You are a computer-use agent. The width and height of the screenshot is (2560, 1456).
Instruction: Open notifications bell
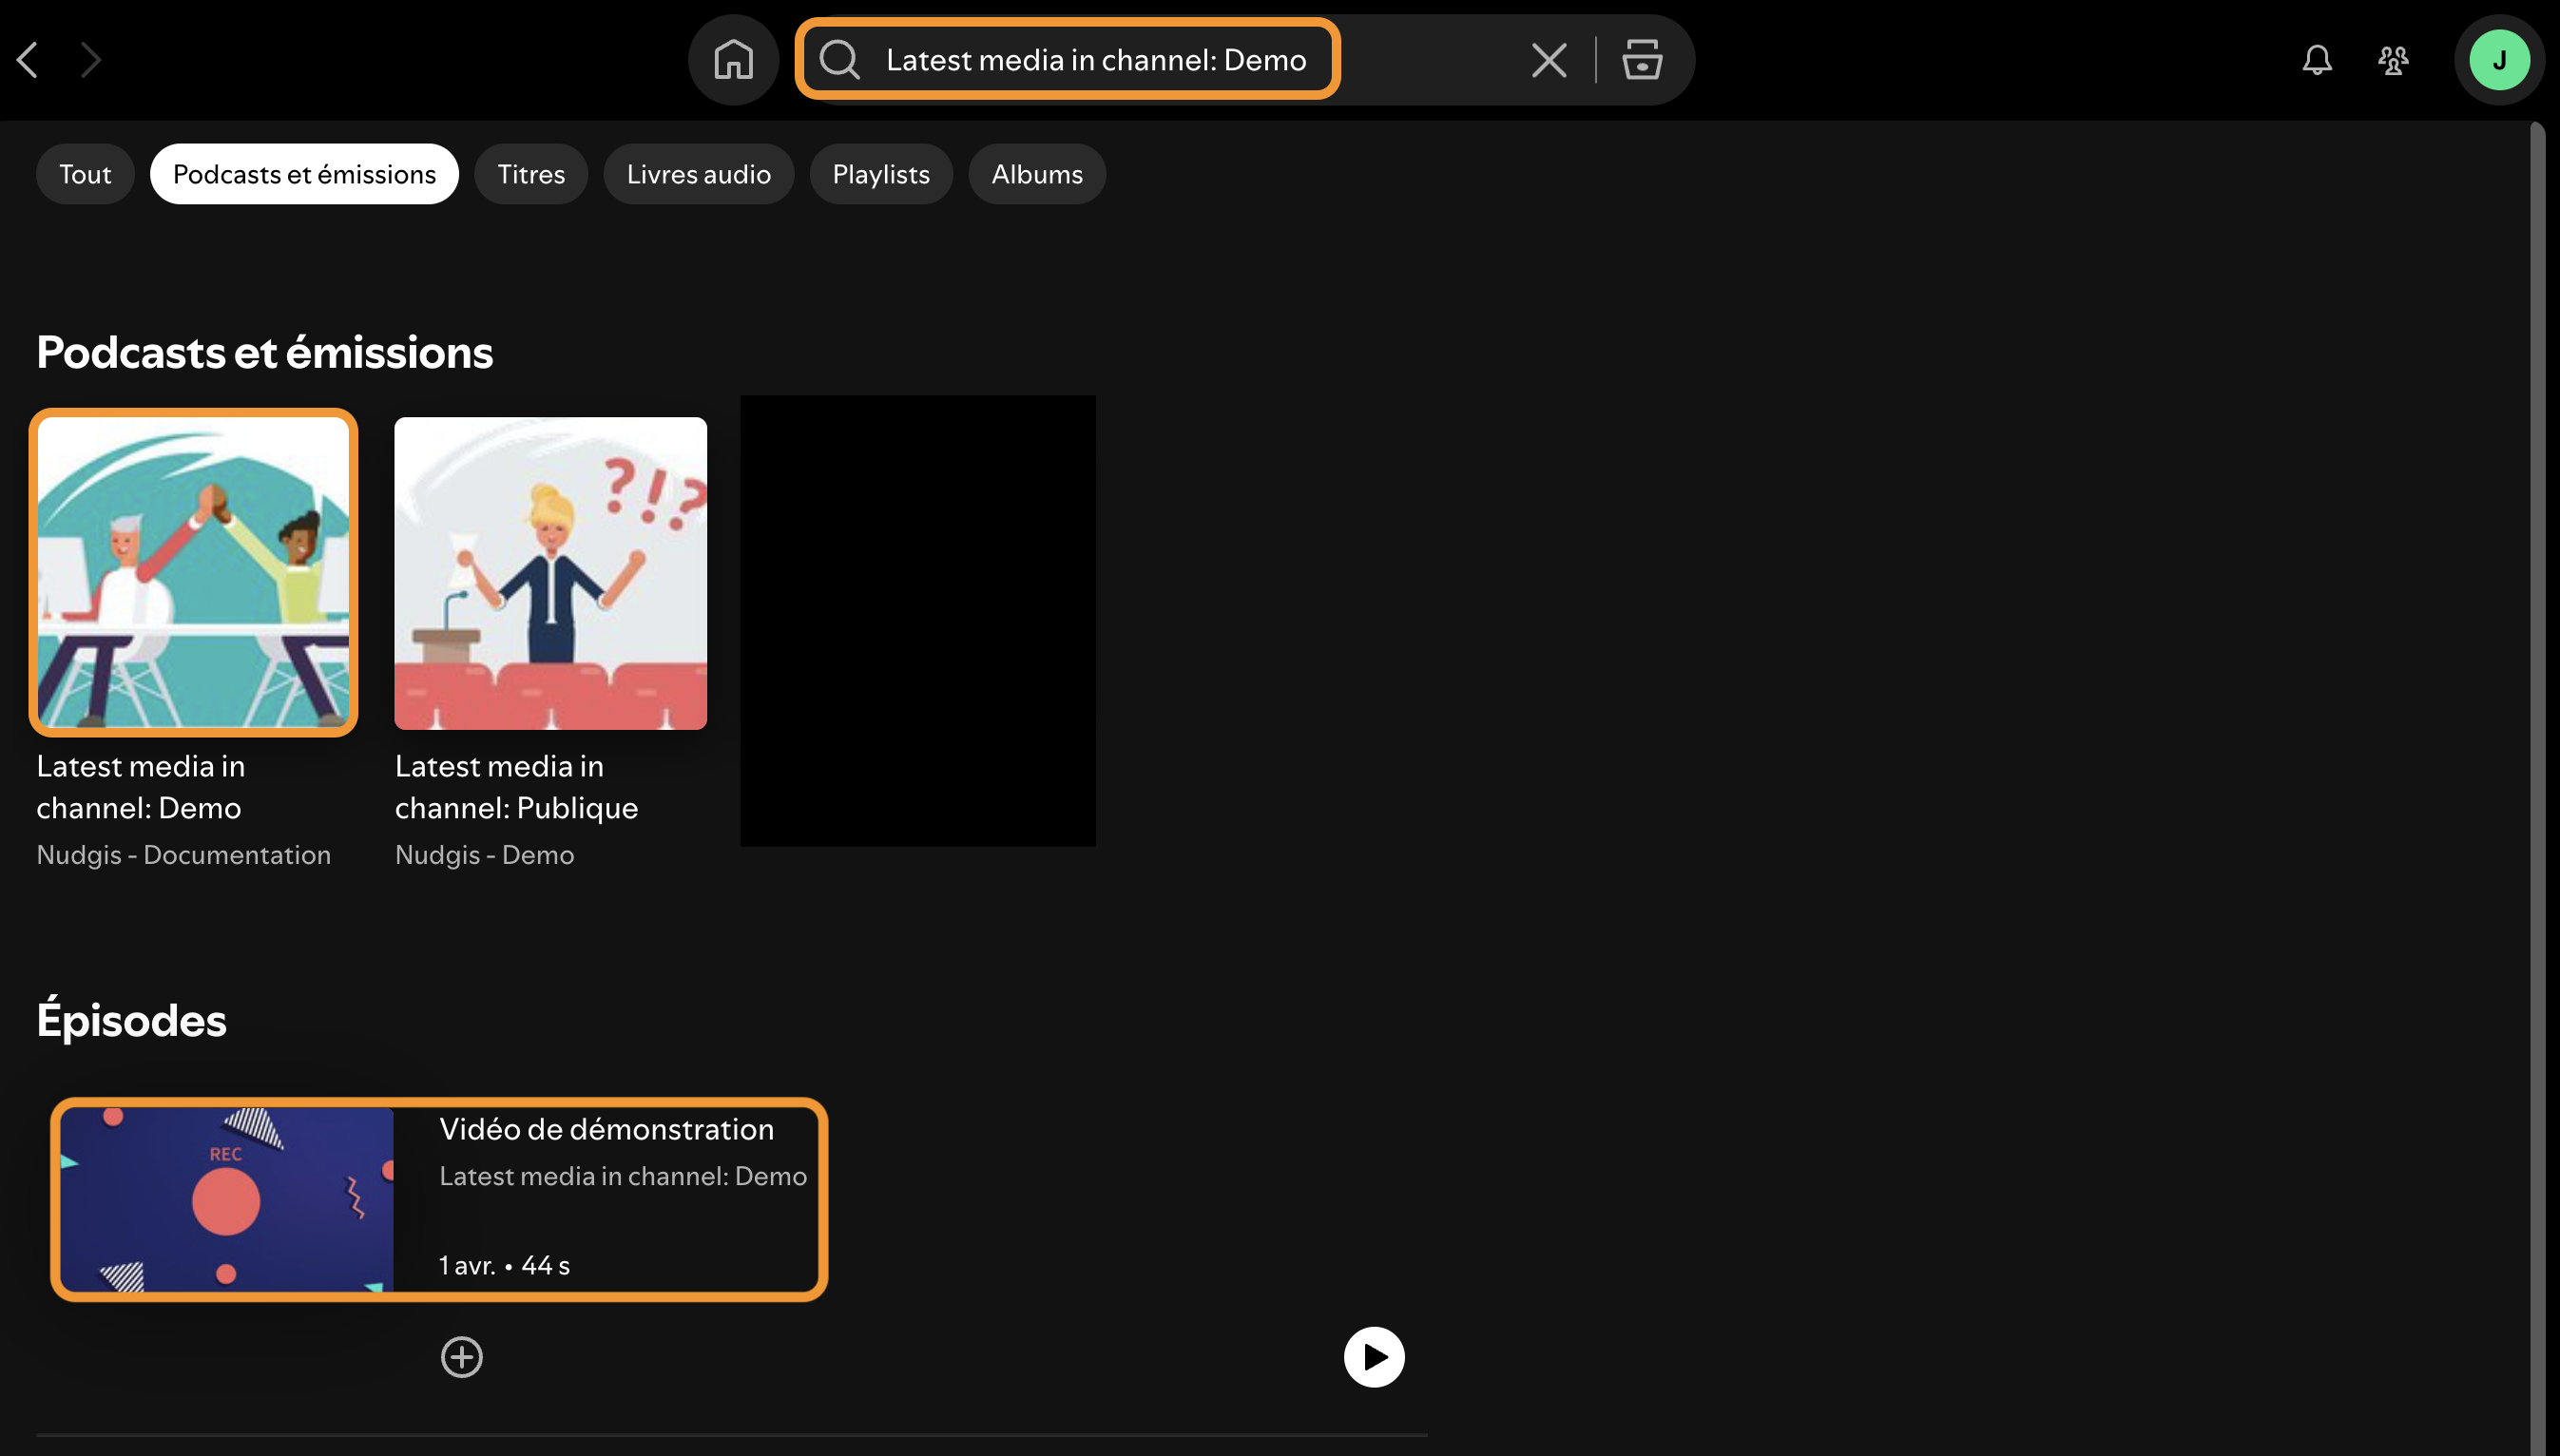tap(2317, 60)
